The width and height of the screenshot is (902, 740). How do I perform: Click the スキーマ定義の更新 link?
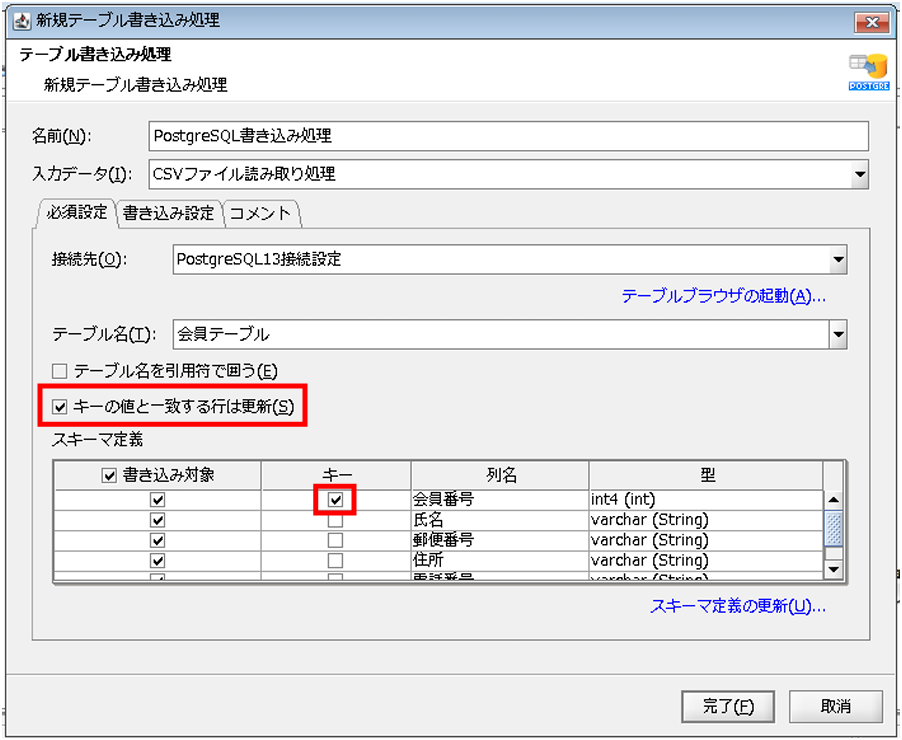click(x=738, y=606)
